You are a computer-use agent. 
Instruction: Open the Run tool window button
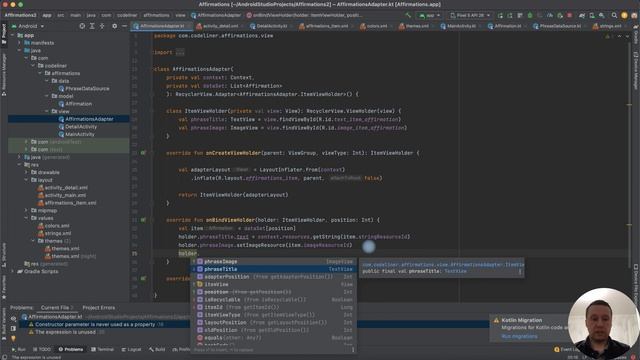click(x=19, y=349)
